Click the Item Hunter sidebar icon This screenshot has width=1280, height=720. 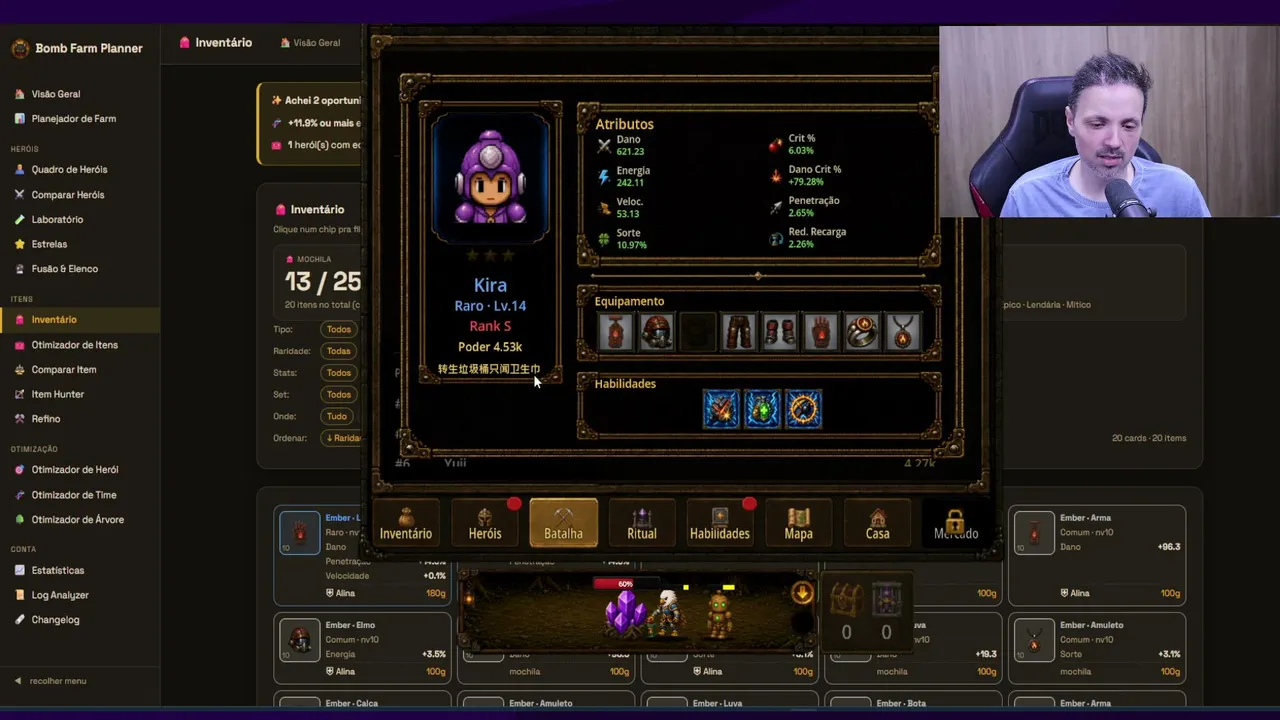click(20, 394)
